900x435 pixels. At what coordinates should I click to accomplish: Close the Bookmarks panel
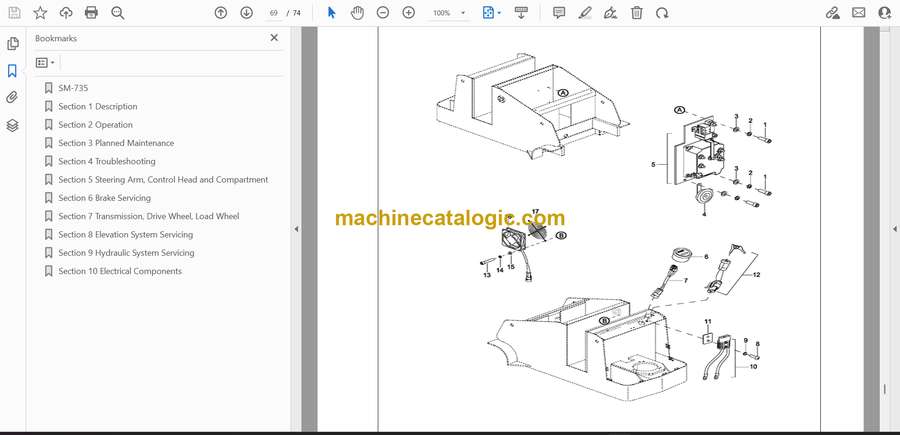click(x=274, y=38)
